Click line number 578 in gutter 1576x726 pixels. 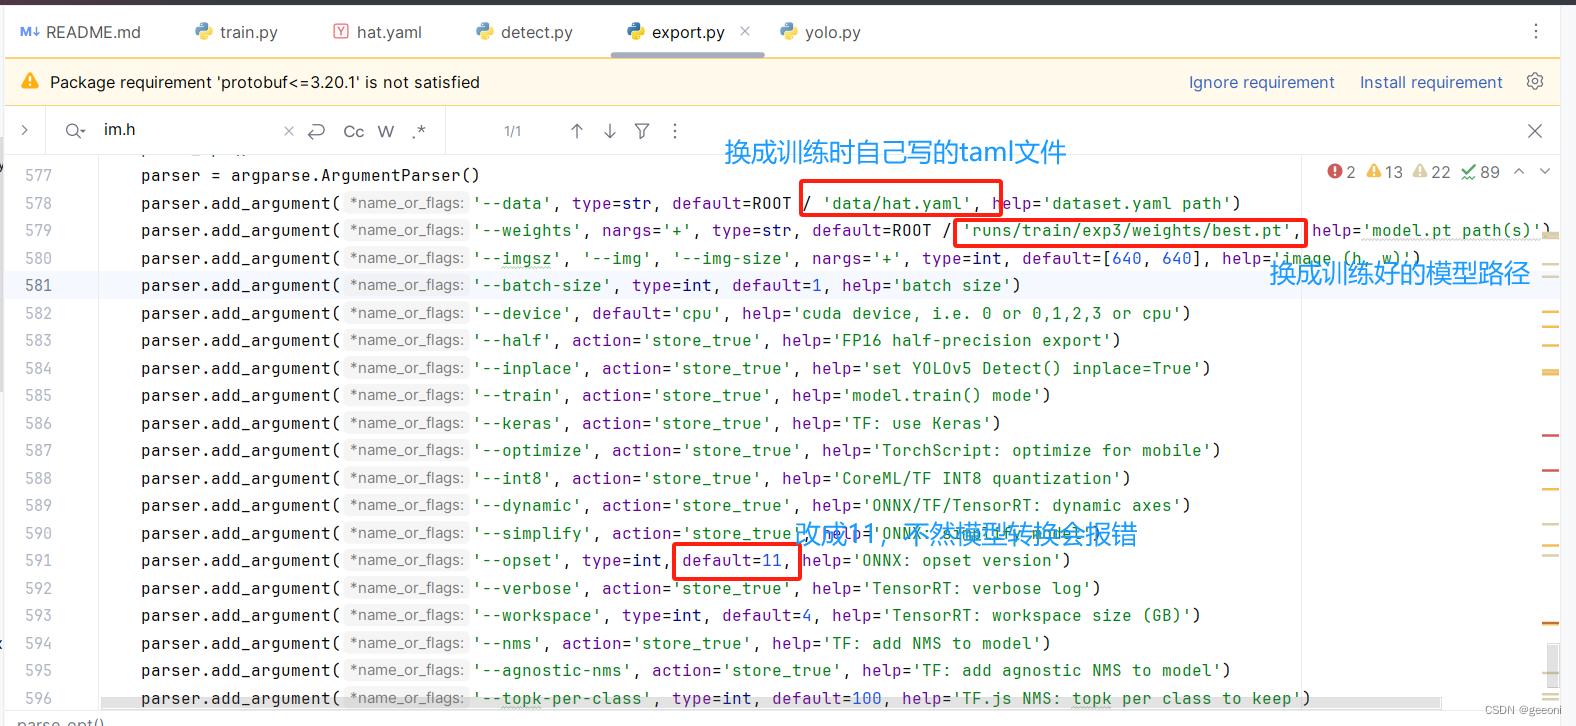(38, 203)
